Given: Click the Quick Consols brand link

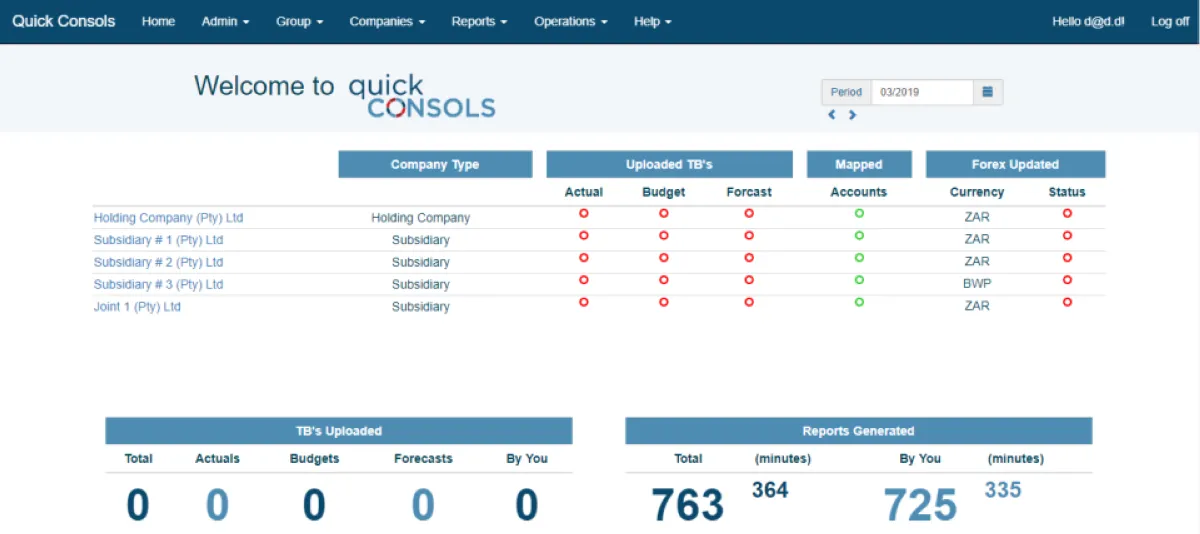Looking at the screenshot, I should (x=63, y=21).
